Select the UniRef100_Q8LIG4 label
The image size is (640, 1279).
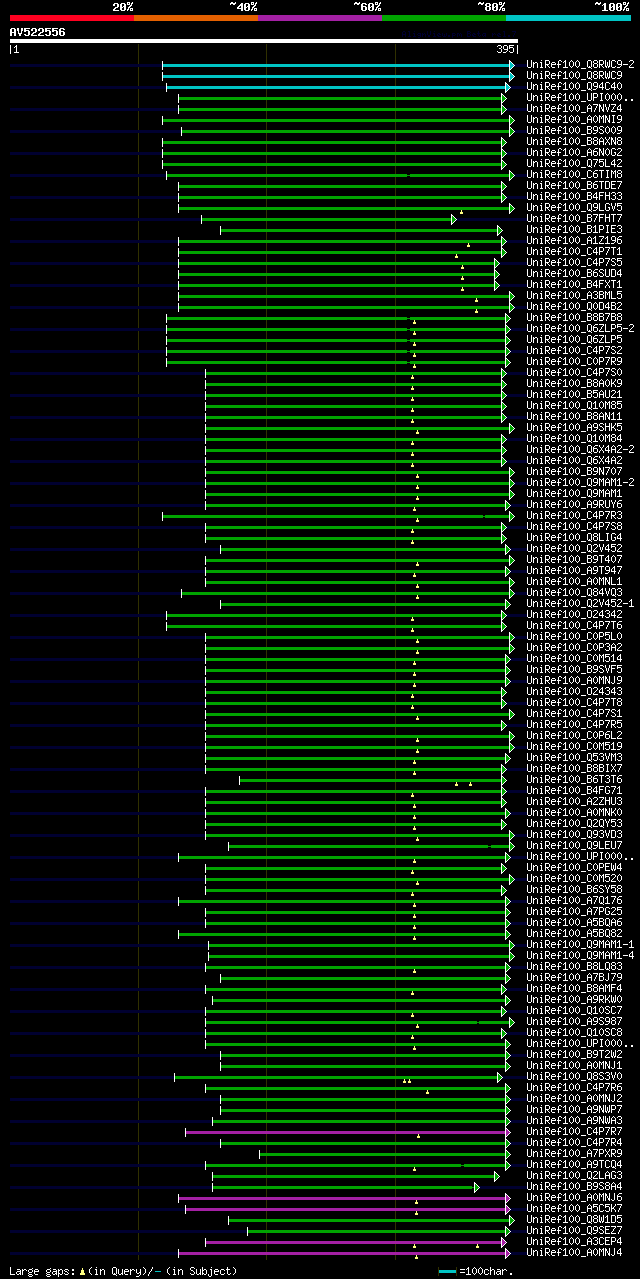click(575, 537)
